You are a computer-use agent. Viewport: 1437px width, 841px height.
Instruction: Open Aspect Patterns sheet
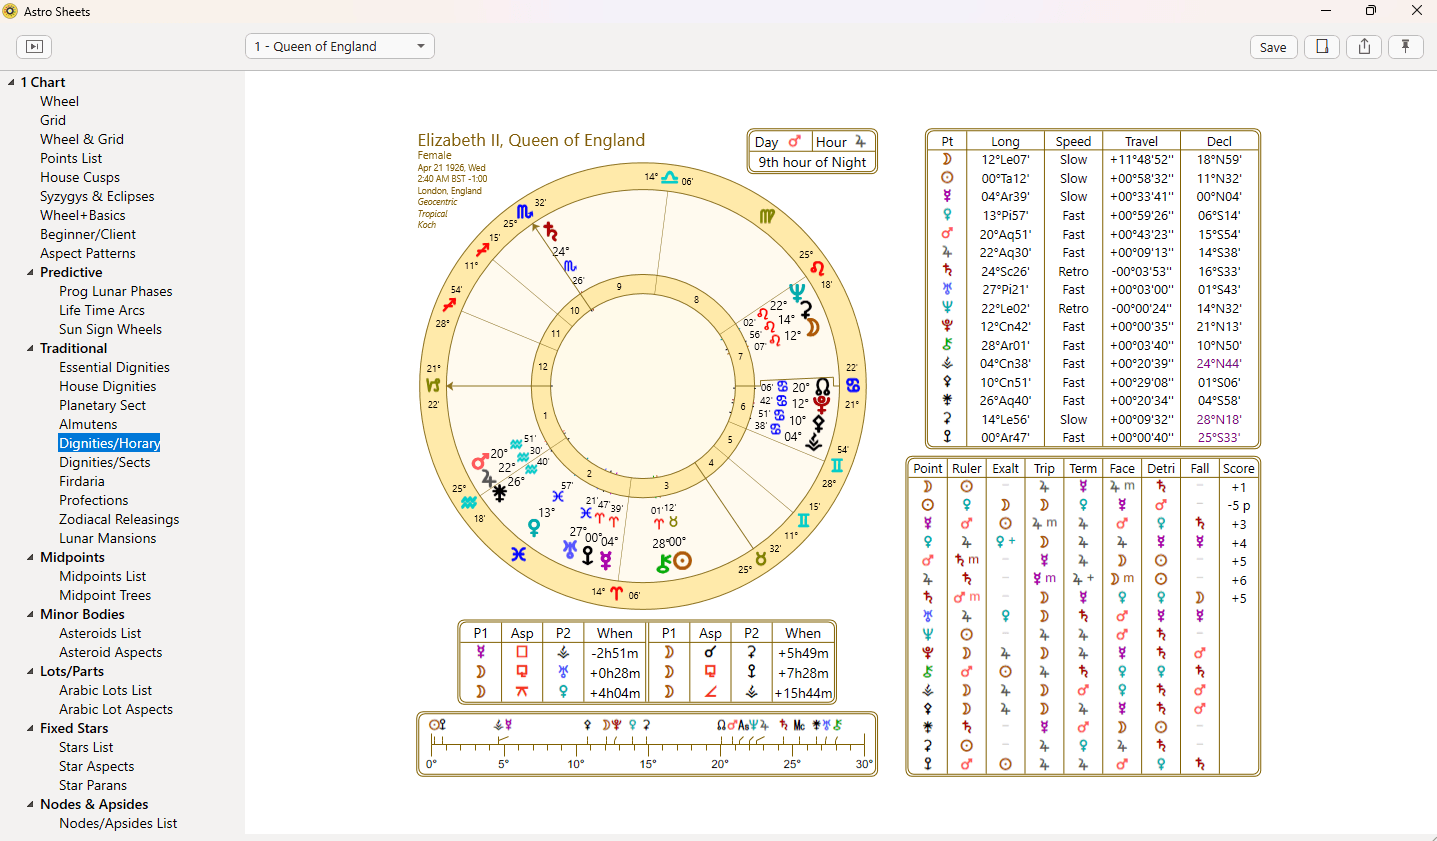[88, 253]
